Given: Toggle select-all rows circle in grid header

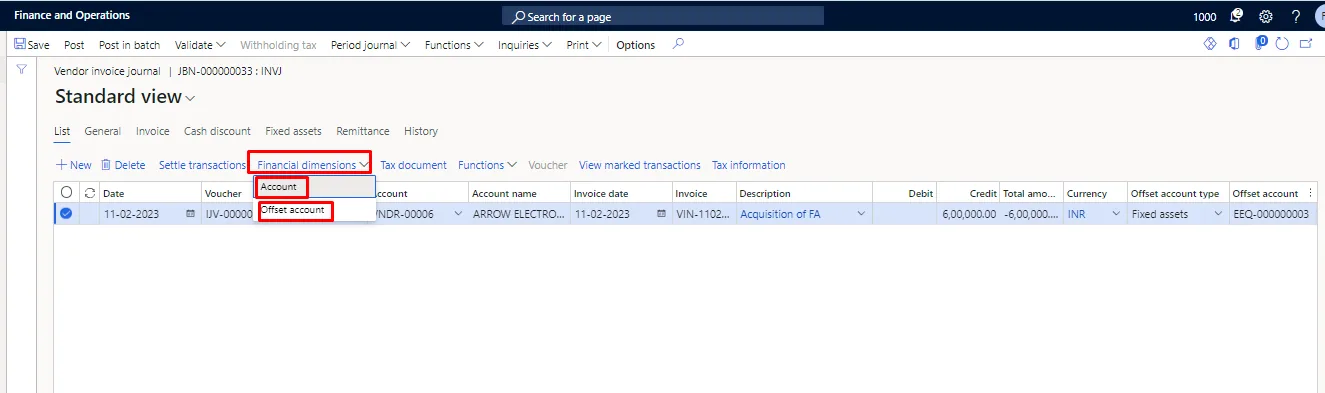Looking at the screenshot, I should [x=66, y=193].
